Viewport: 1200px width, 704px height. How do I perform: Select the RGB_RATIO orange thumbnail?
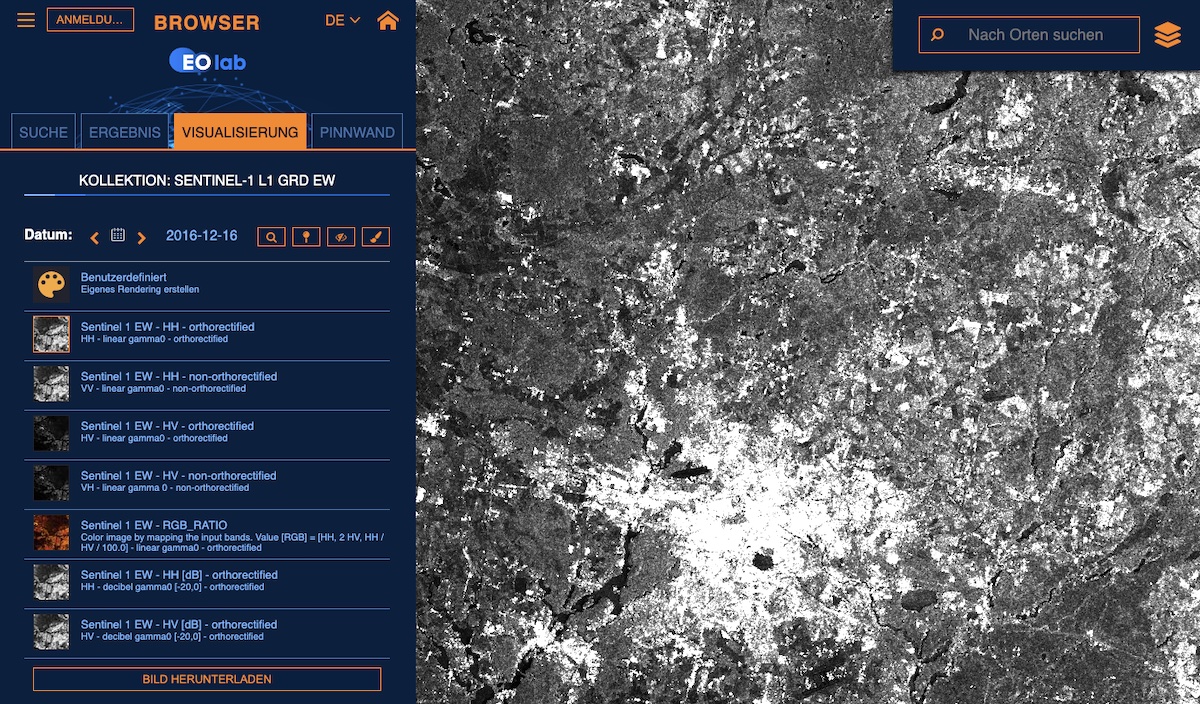51,532
